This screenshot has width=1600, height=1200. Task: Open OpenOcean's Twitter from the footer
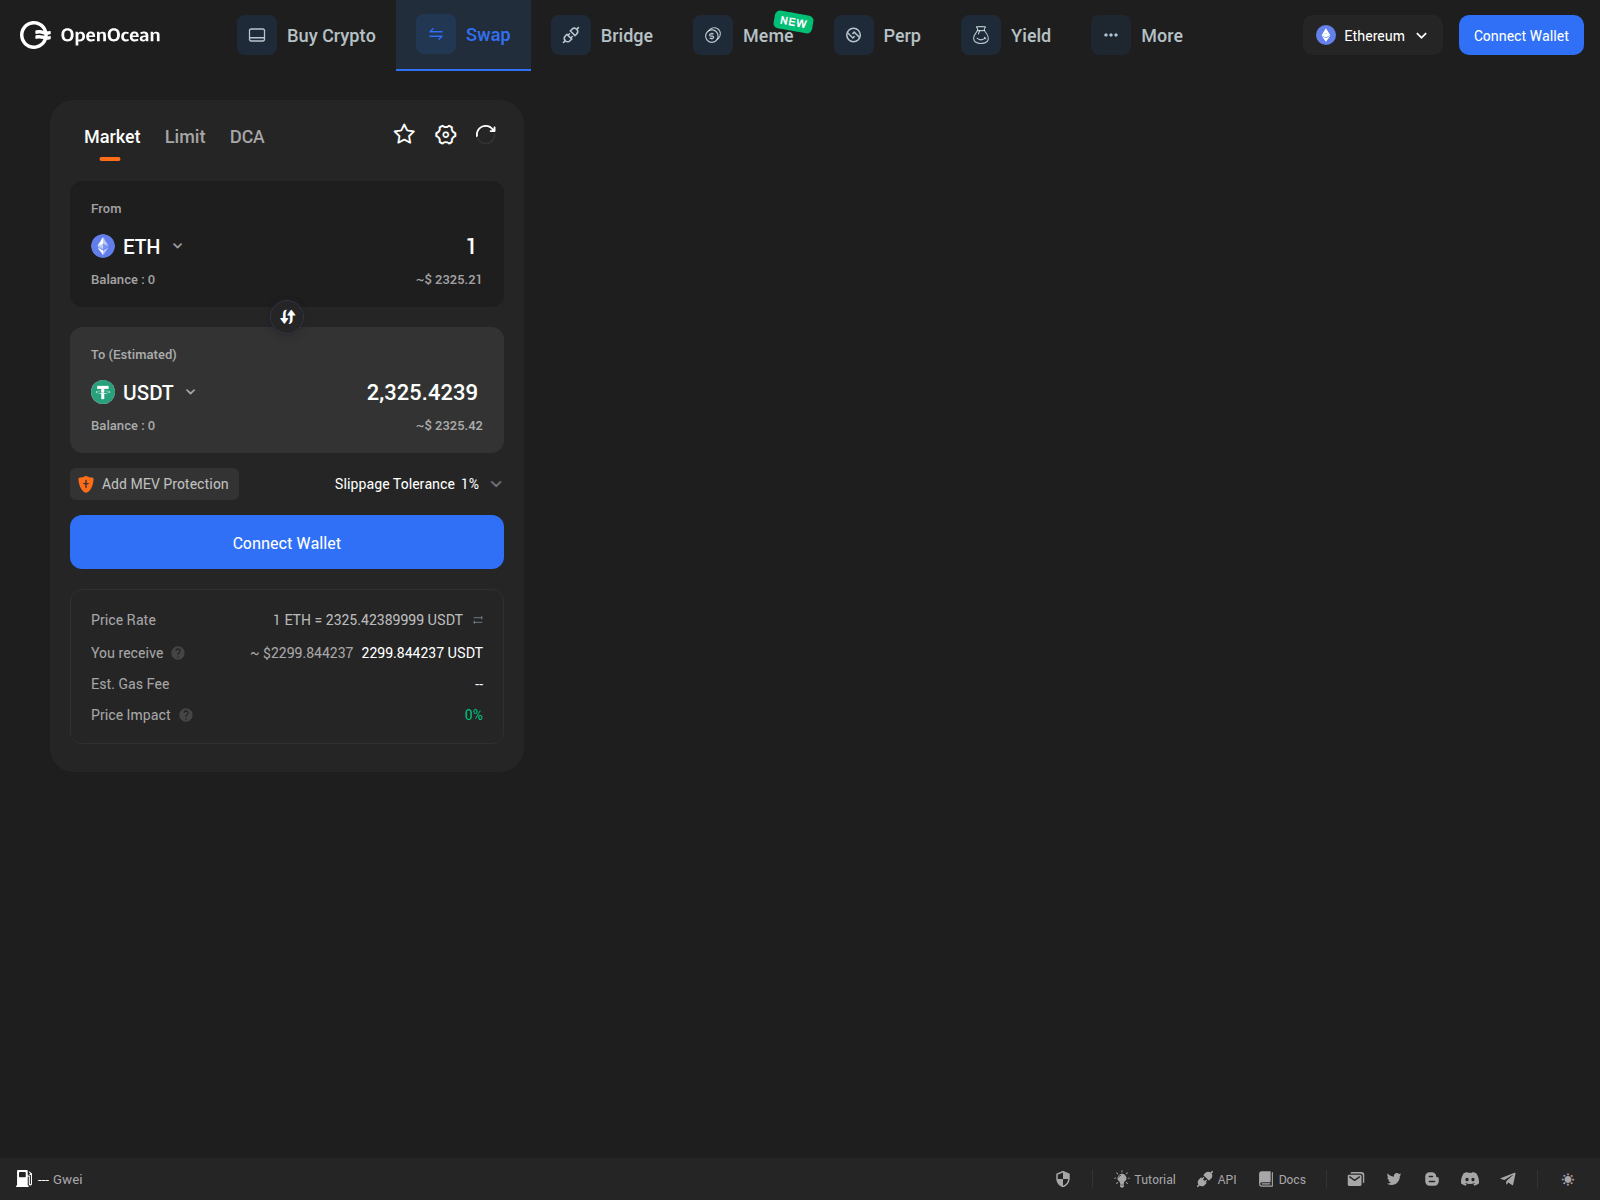[1394, 1179]
